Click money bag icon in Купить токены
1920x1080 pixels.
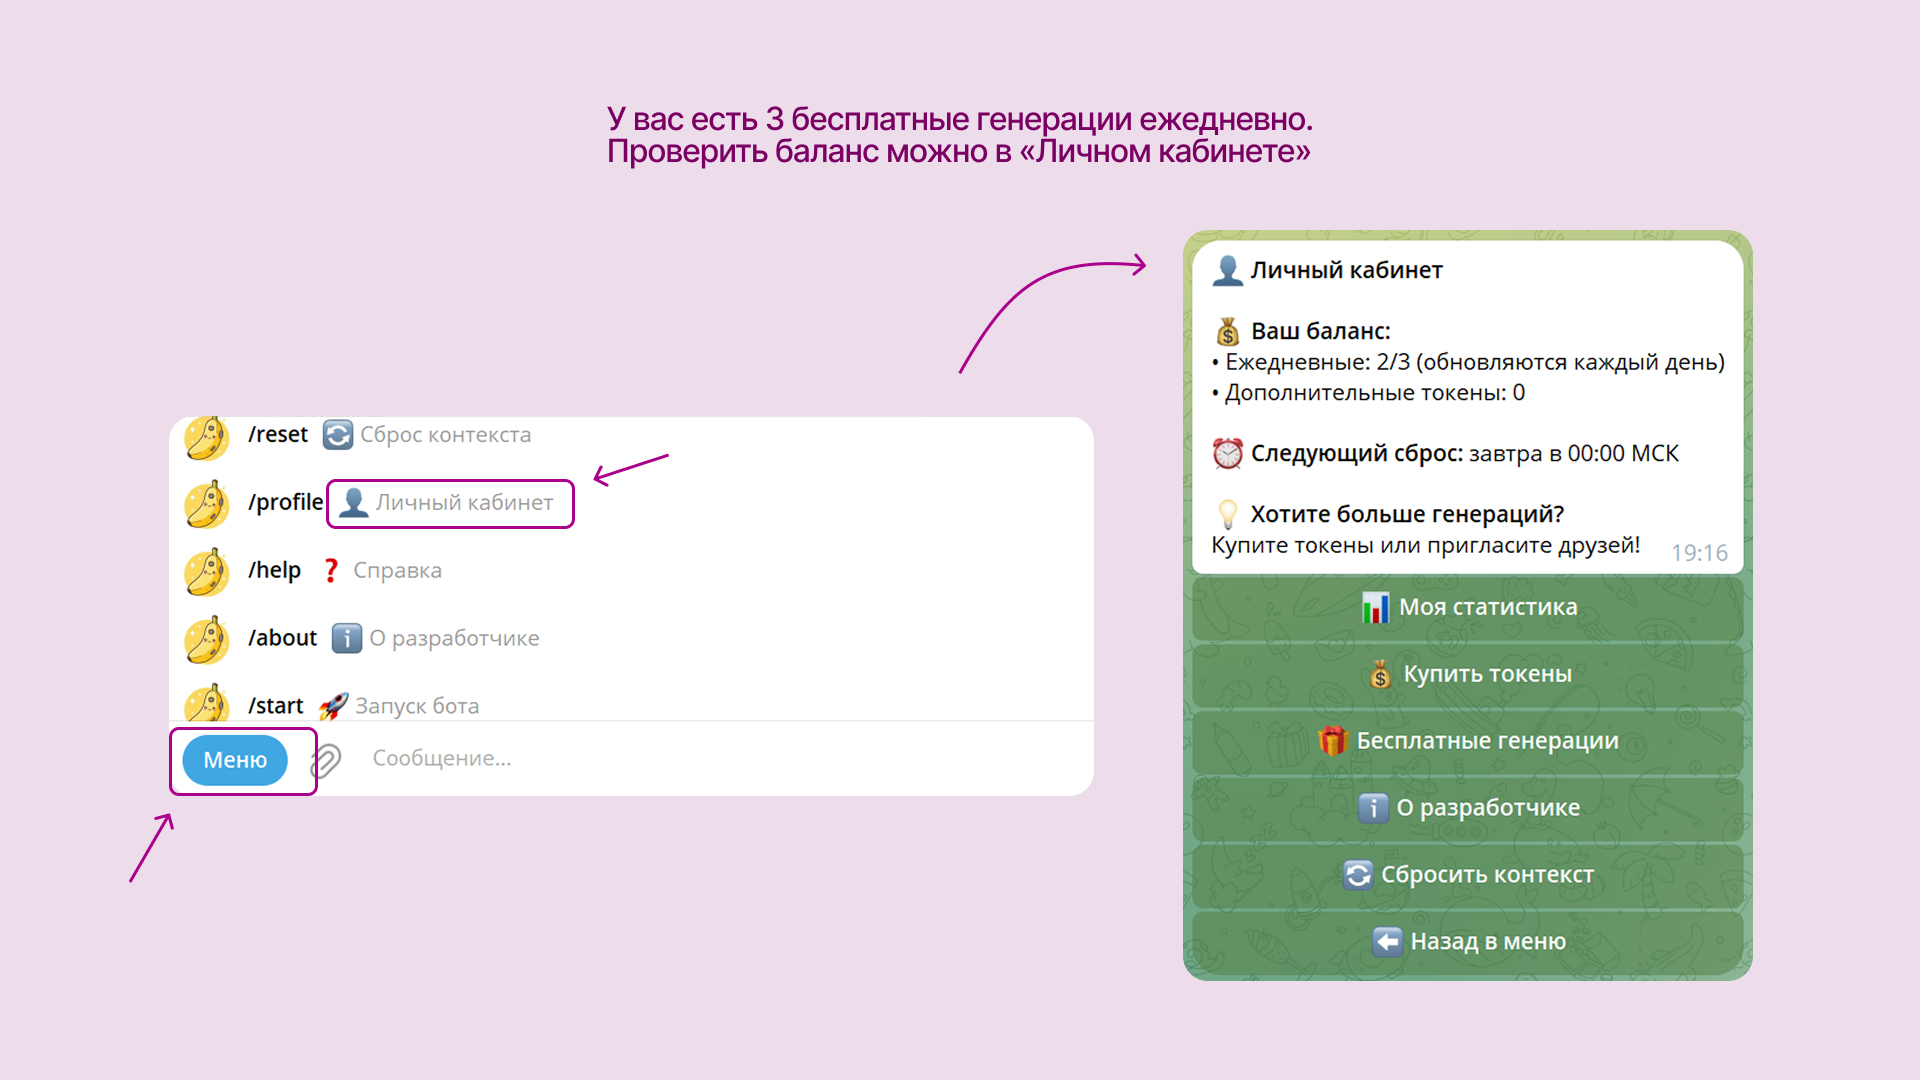1380,675
